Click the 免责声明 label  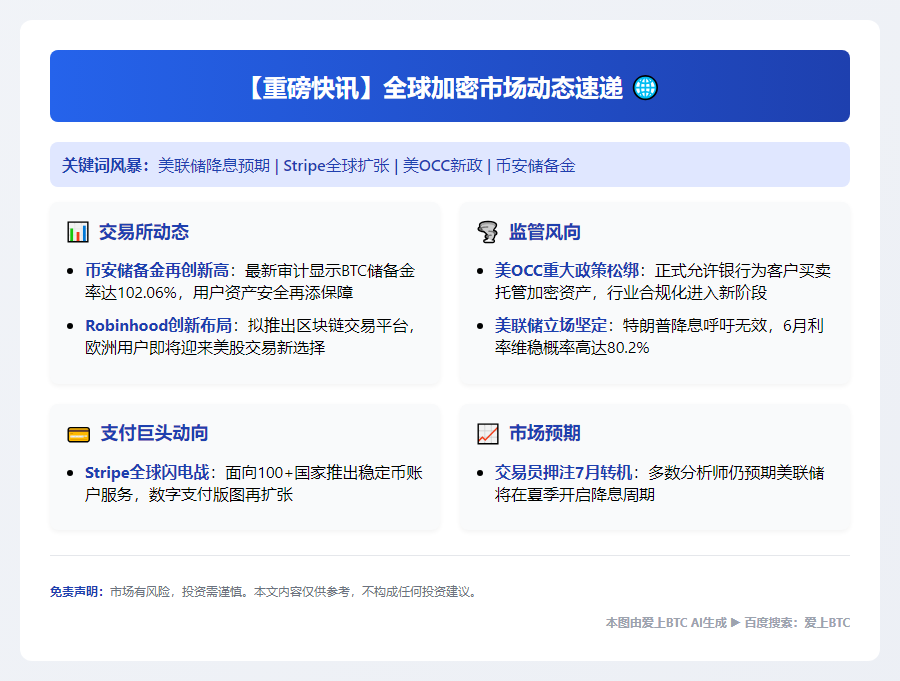tap(75, 591)
